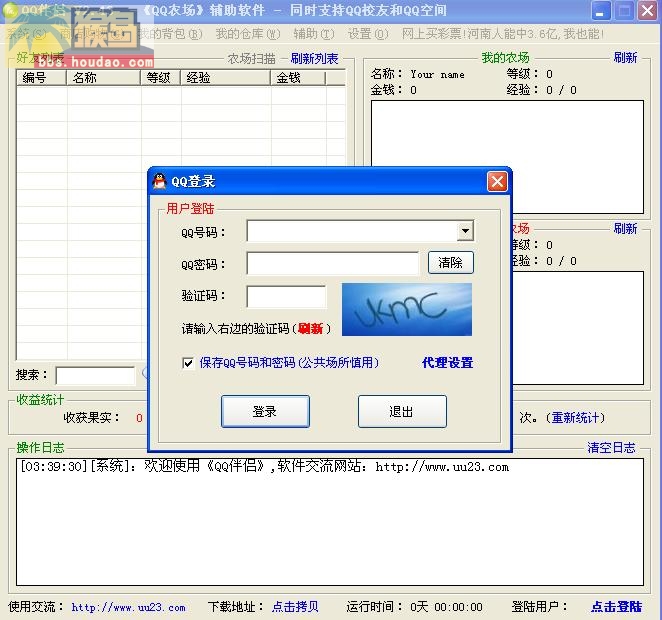Viewport: 662px width, 620px height.
Task: Sort by the 金钱 column header
Action: point(298,78)
